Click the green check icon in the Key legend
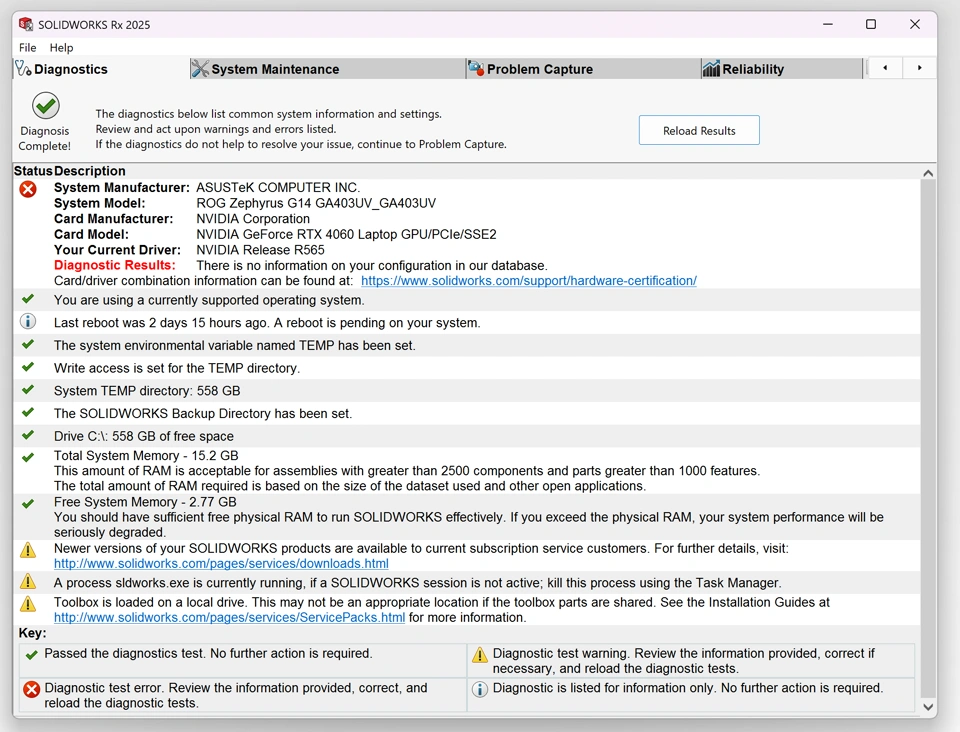The image size is (960, 732). coord(32,655)
